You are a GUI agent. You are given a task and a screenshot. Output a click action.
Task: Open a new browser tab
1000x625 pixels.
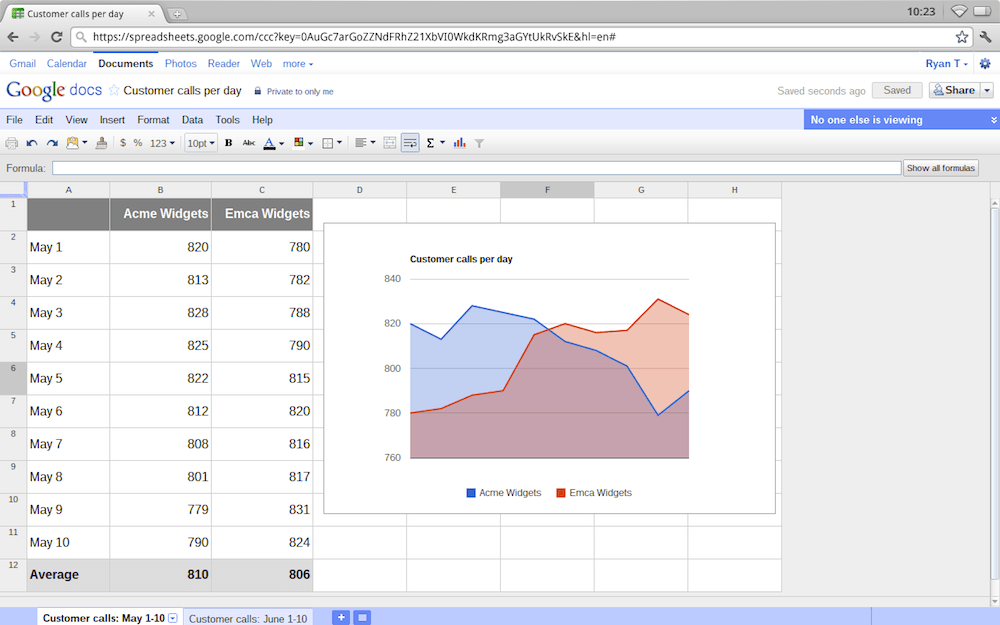click(177, 13)
